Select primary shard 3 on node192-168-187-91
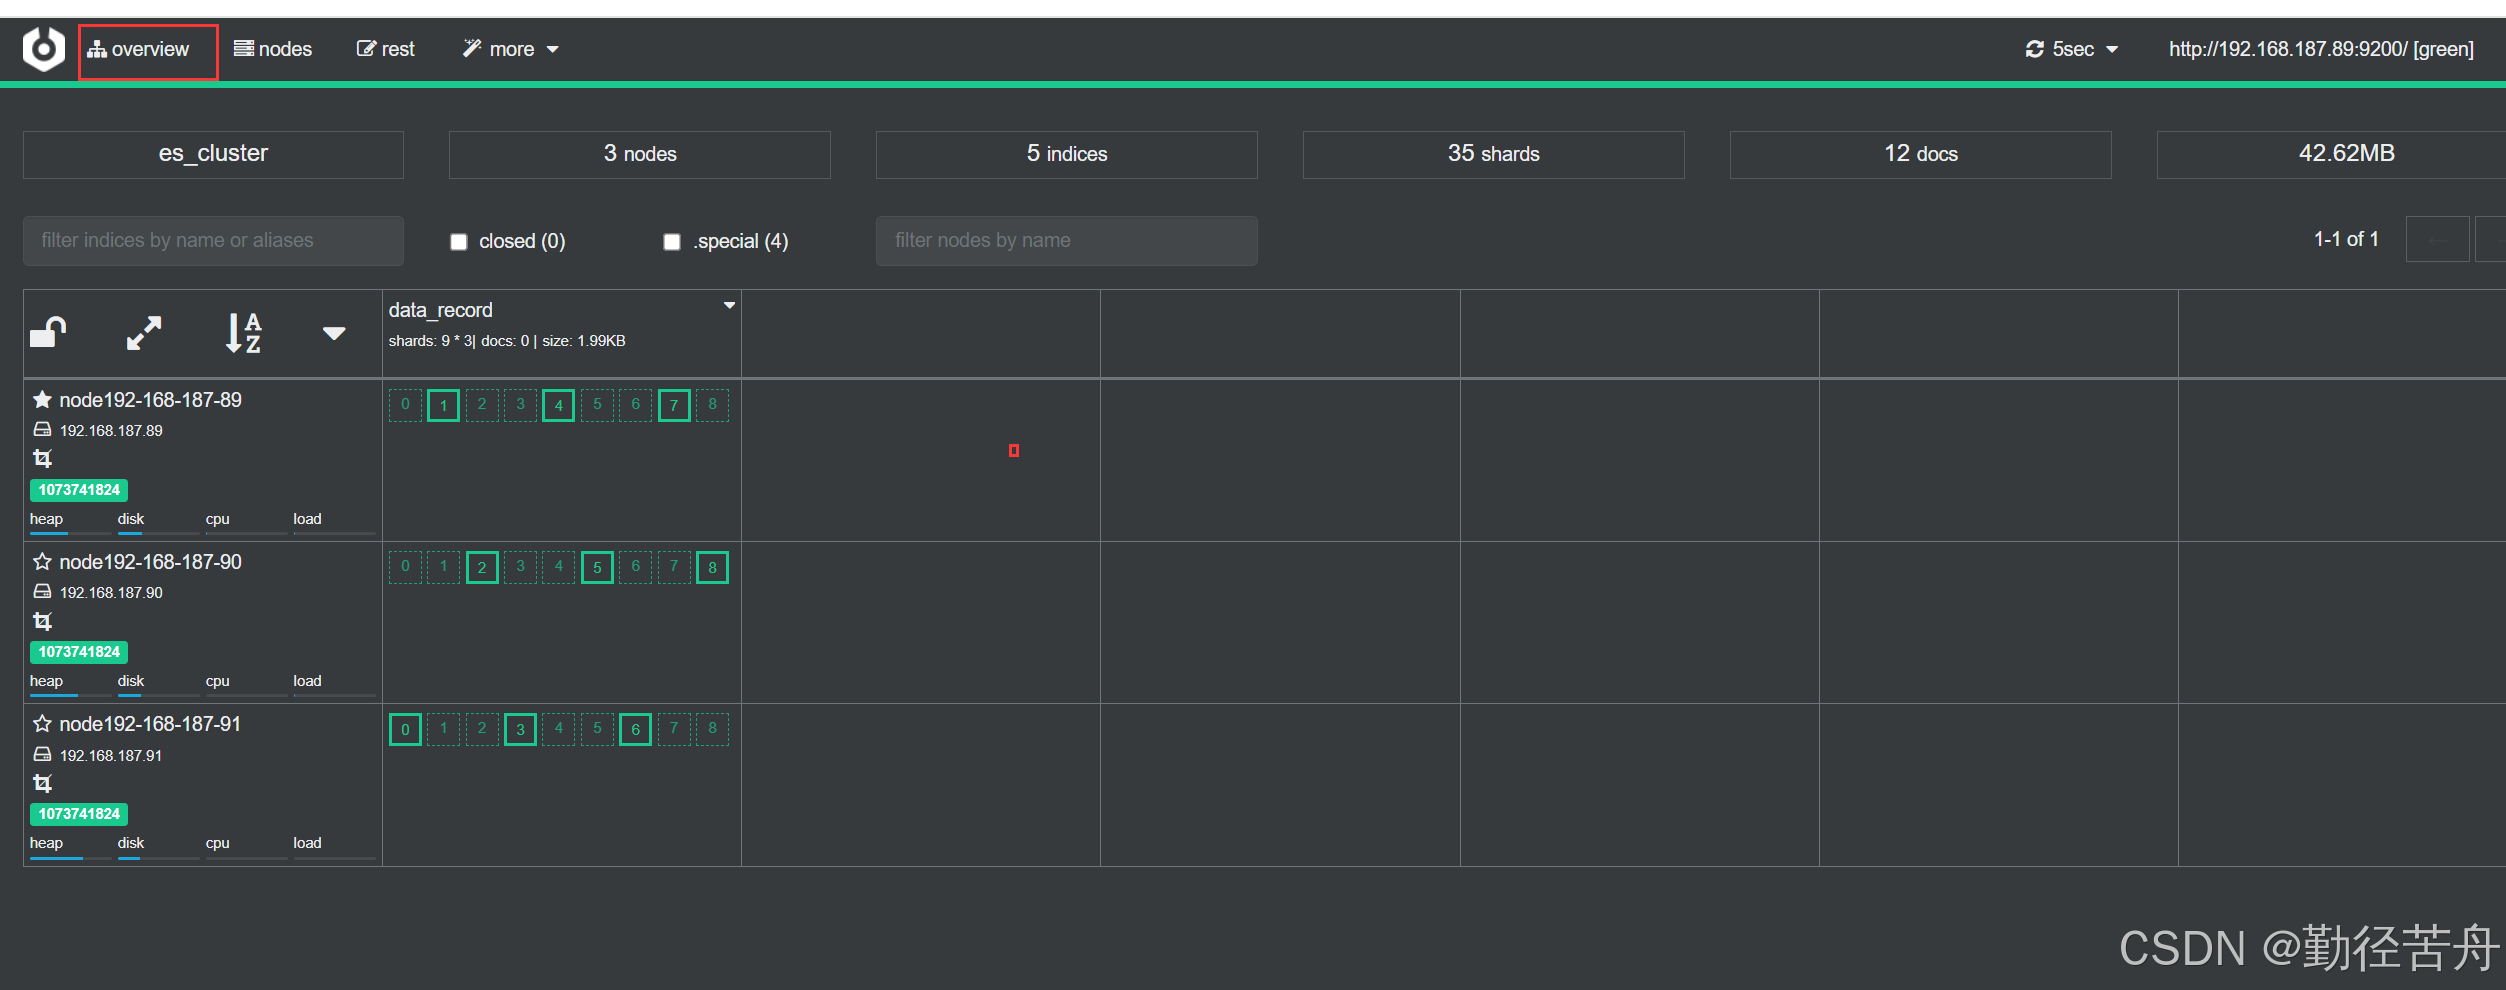2506x990 pixels. click(520, 729)
